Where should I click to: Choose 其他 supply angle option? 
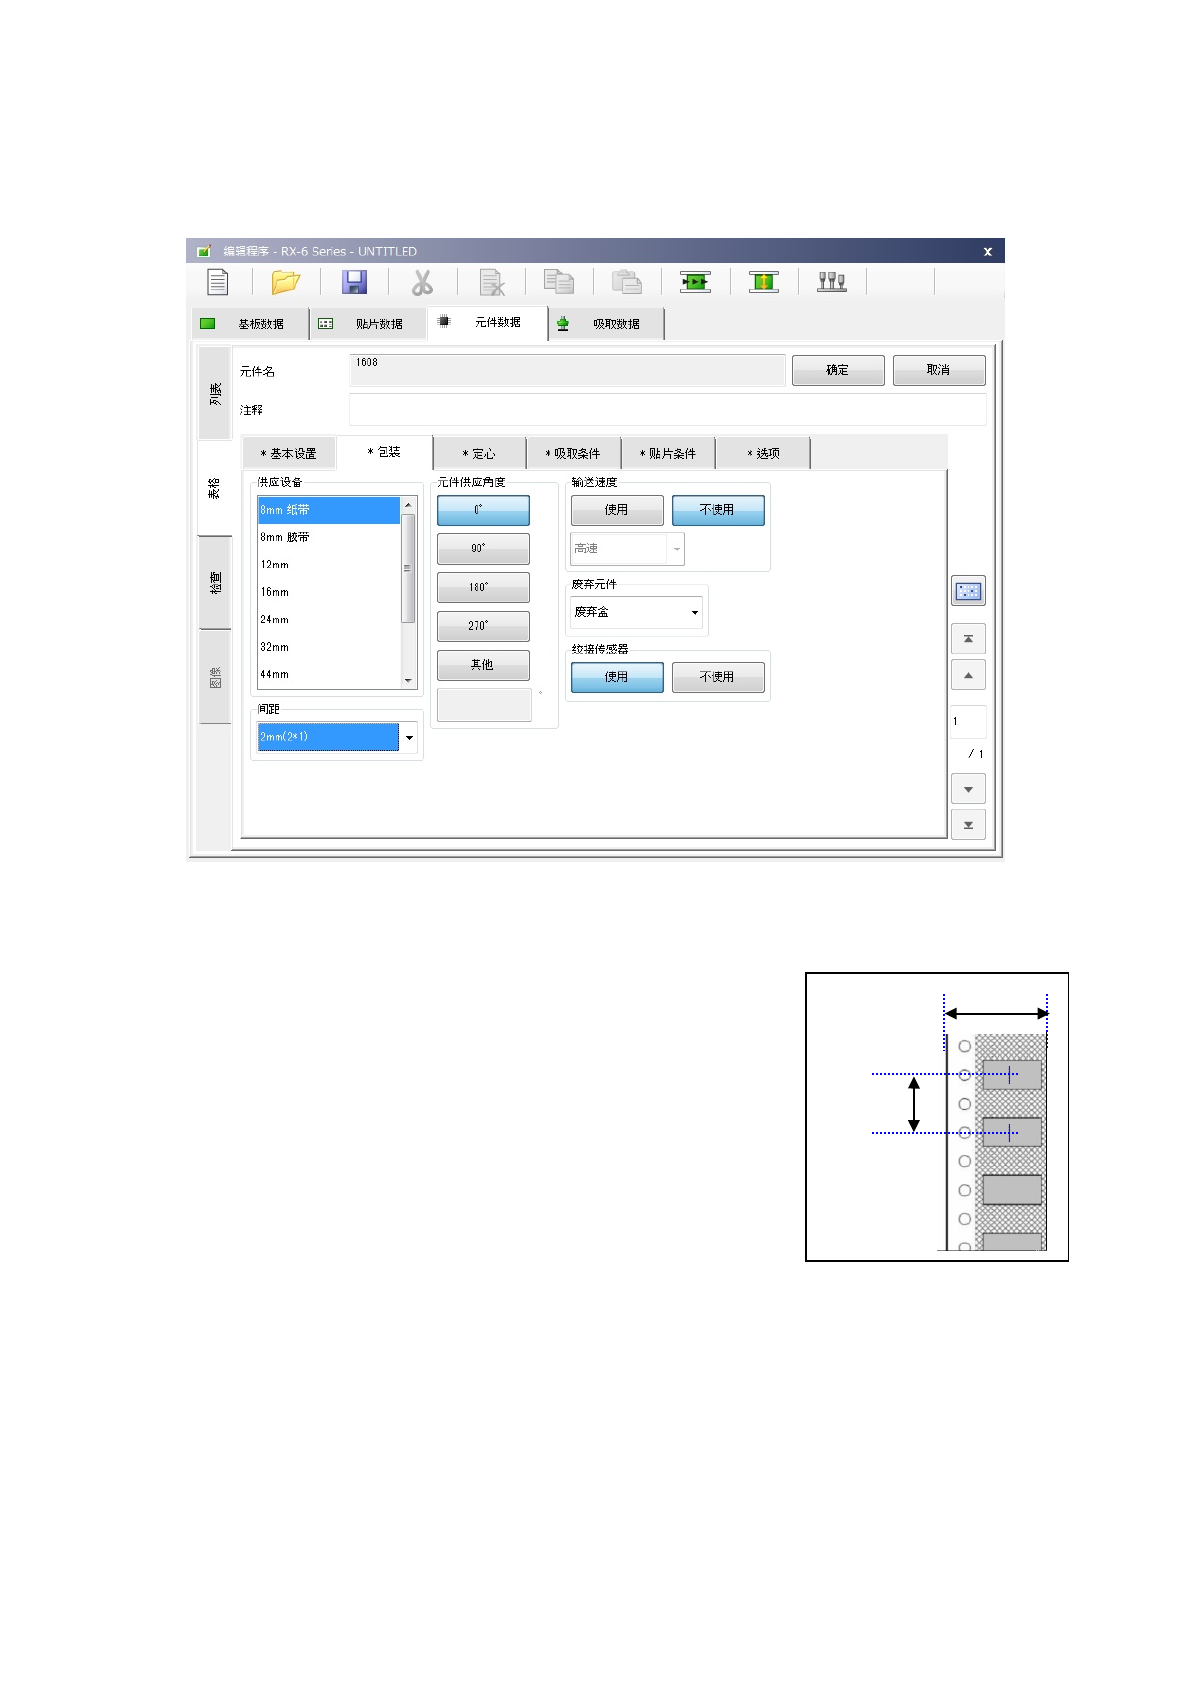483,665
